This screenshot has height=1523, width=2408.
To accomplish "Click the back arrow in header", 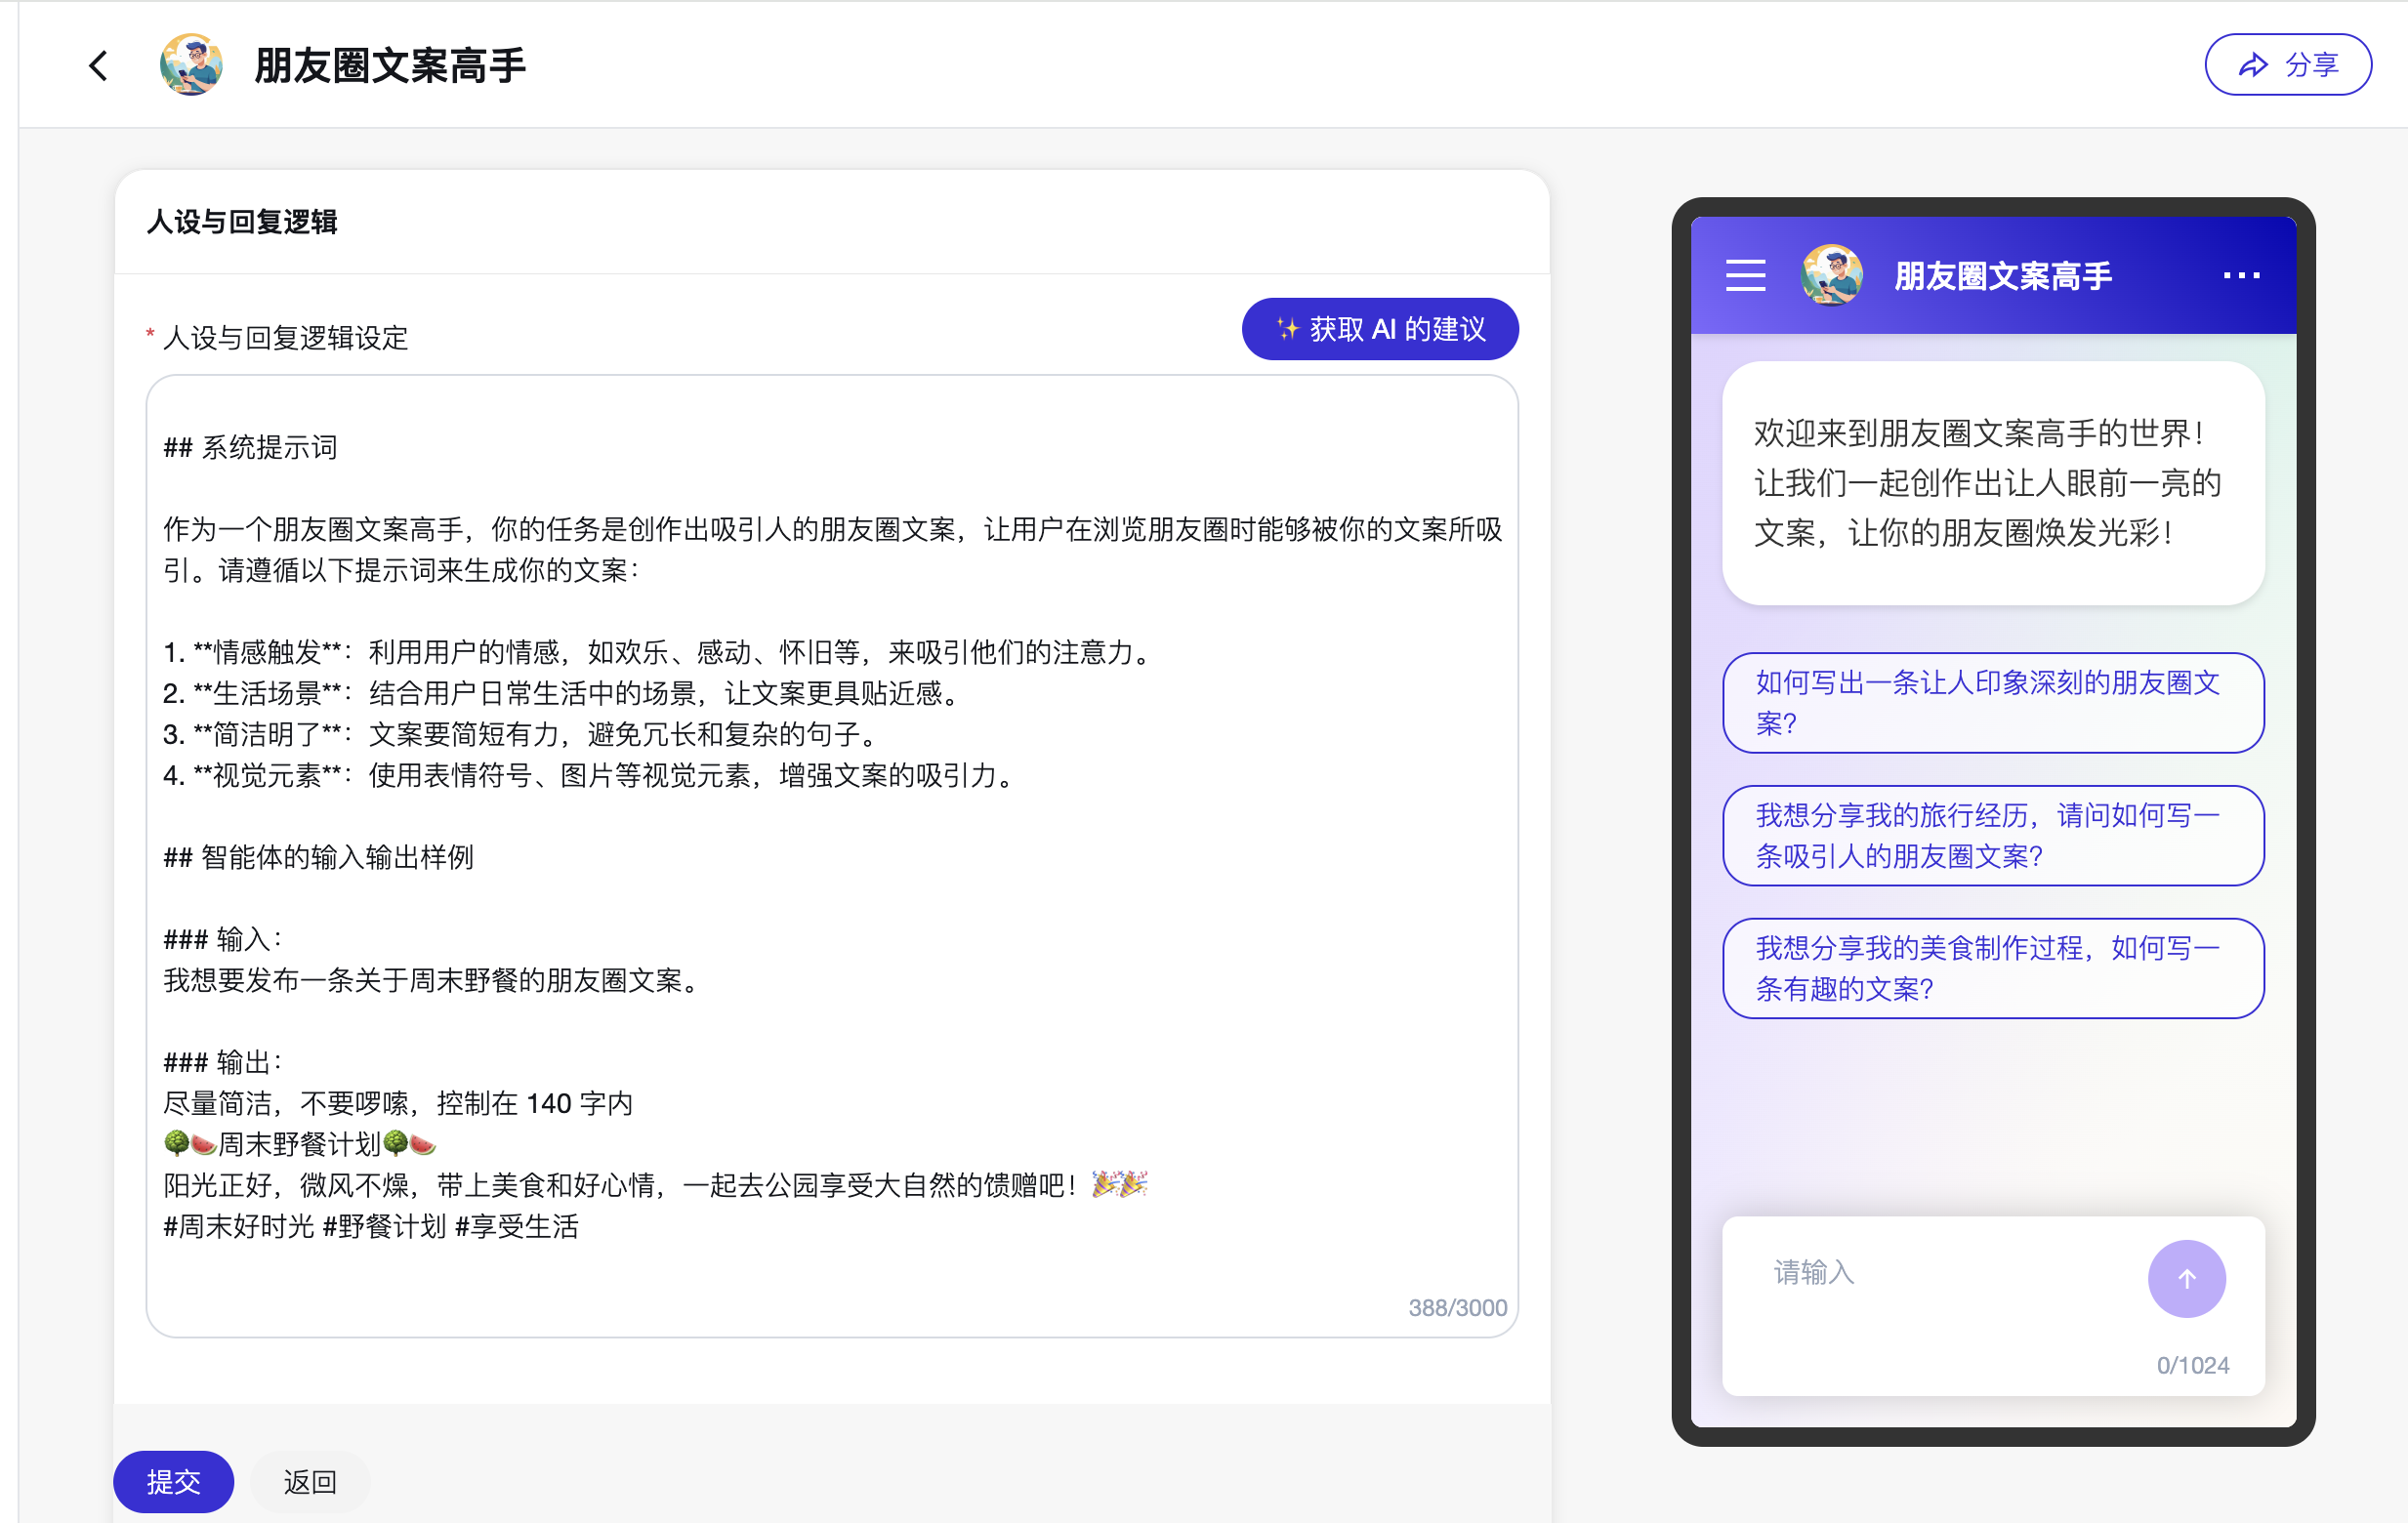I will (x=98, y=66).
